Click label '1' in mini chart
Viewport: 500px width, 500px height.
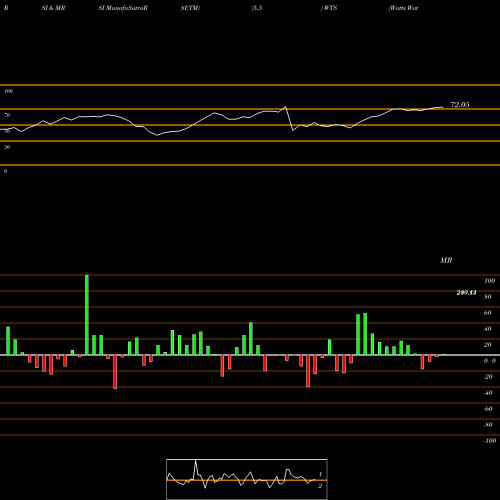[x=320, y=474]
